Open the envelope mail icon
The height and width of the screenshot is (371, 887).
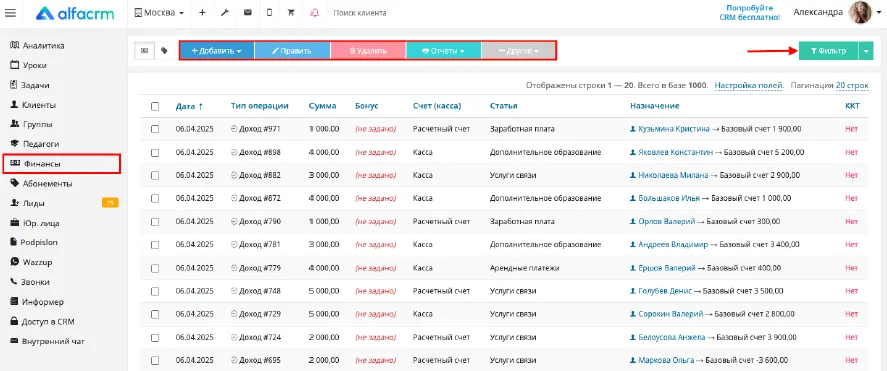(247, 12)
